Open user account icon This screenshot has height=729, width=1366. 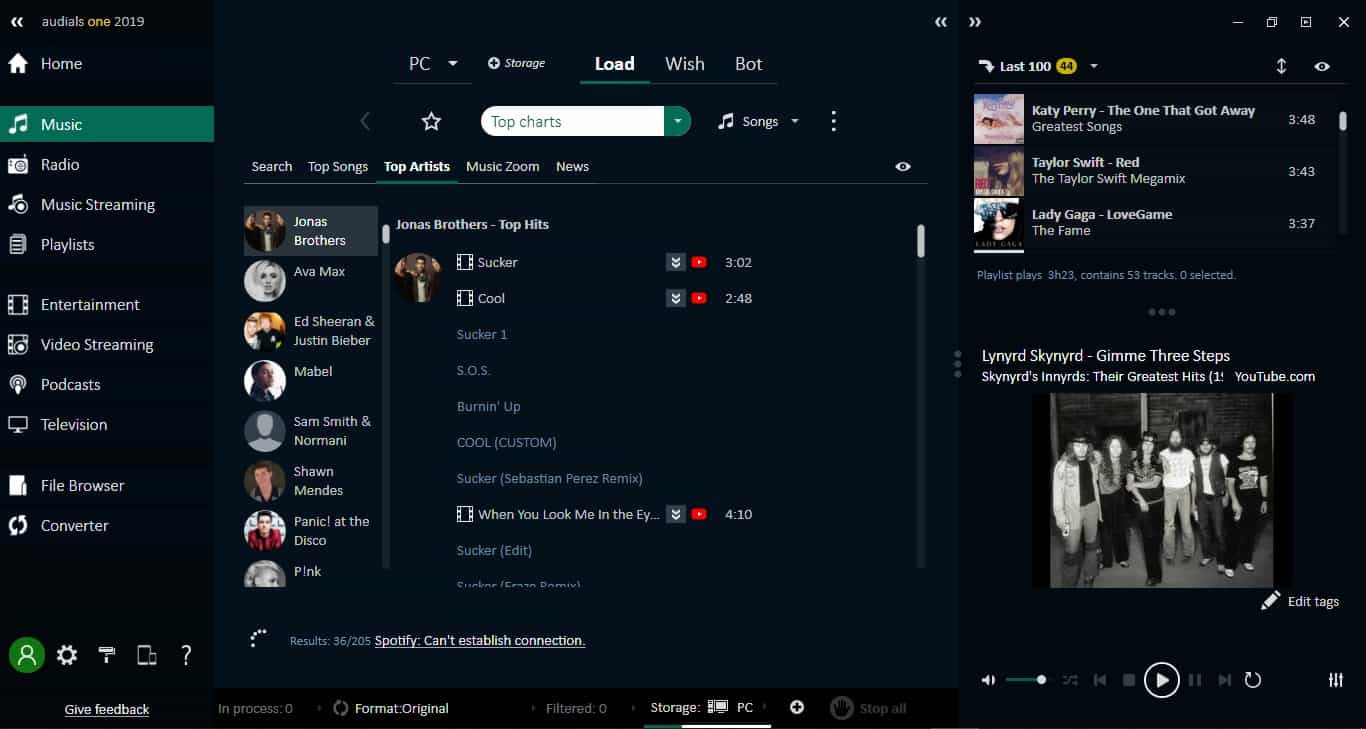tap(27, 655)
